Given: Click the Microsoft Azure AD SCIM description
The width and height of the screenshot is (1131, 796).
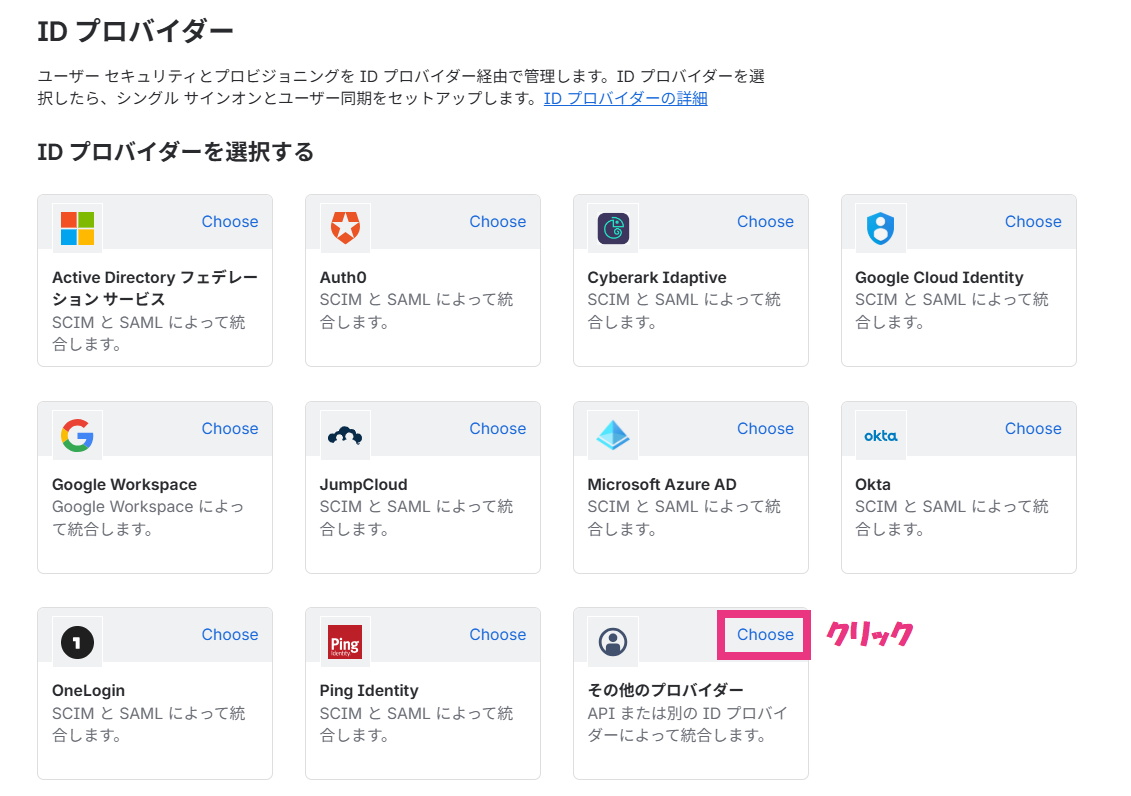Looking at the screenshot, I should click(x=684, y=518).
